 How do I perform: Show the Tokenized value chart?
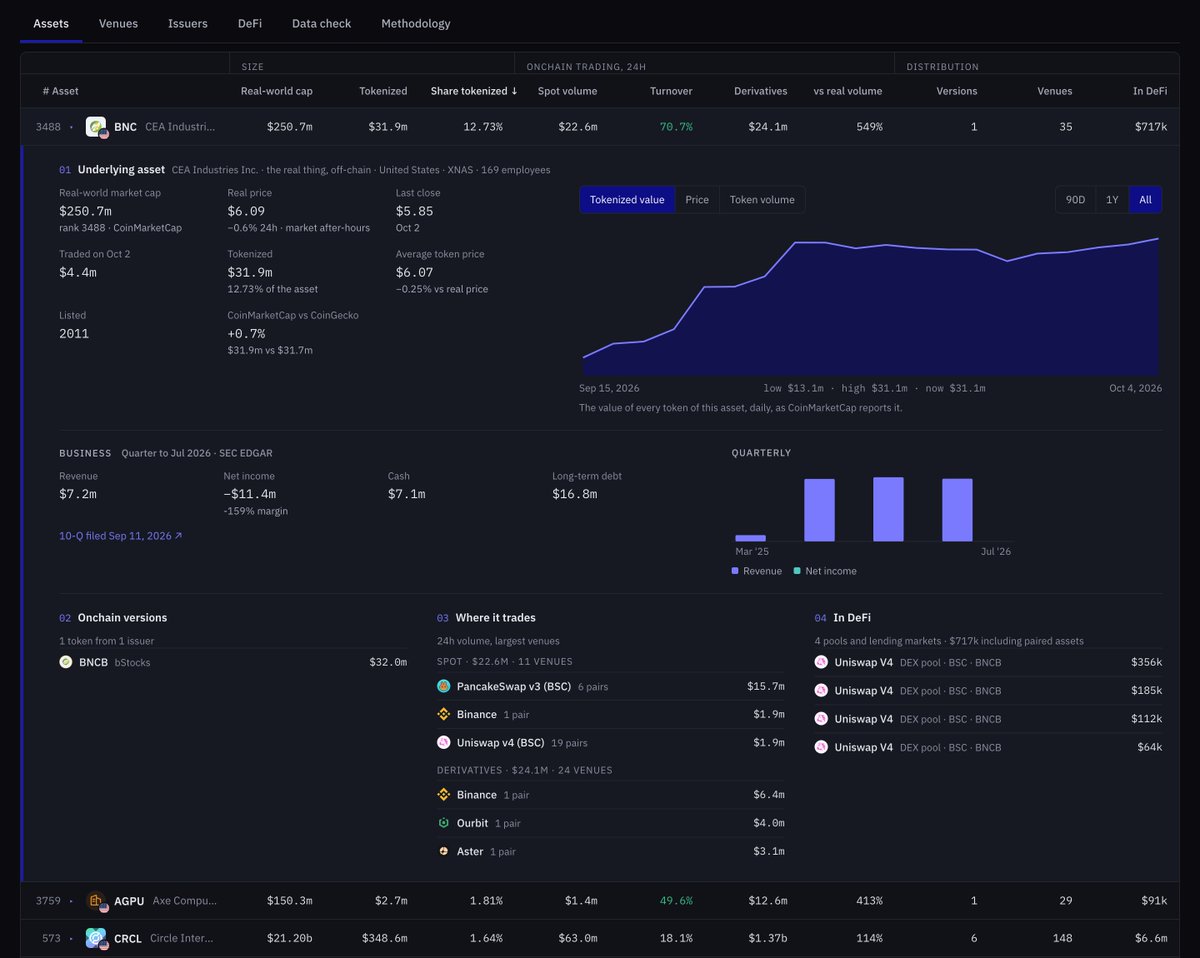627,200
